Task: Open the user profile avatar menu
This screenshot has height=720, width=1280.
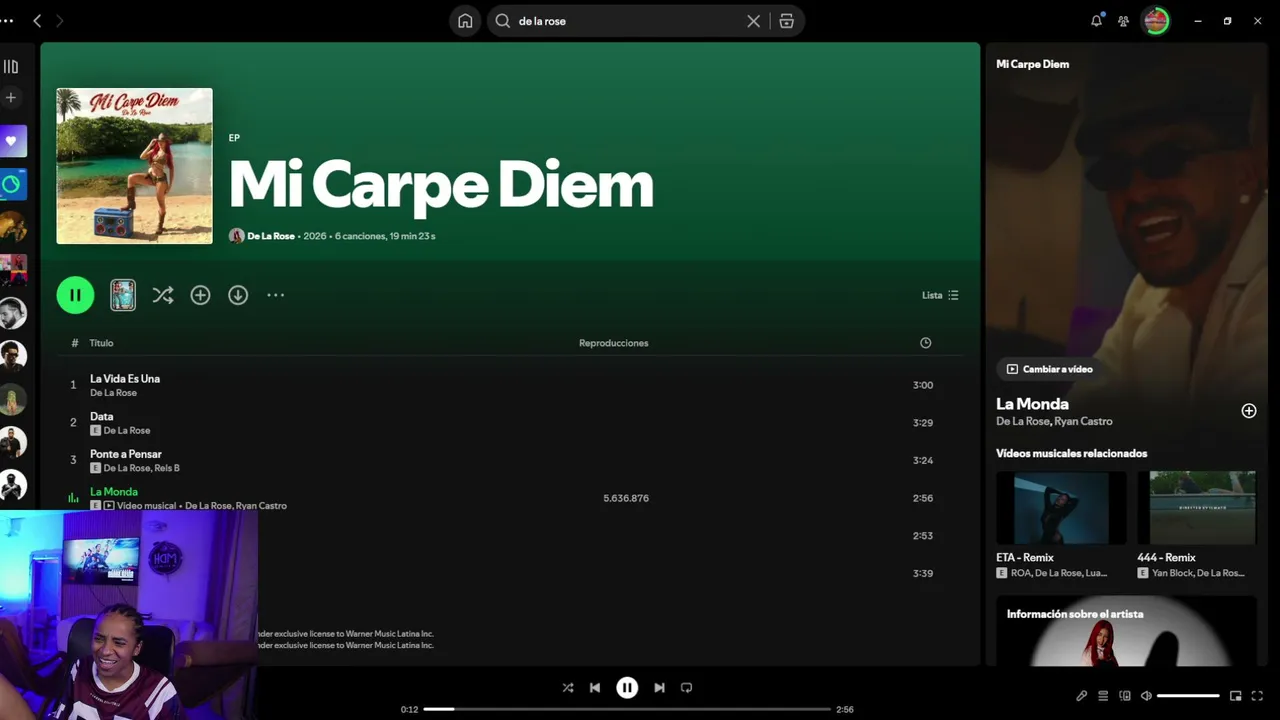Action: point(1157,21)
